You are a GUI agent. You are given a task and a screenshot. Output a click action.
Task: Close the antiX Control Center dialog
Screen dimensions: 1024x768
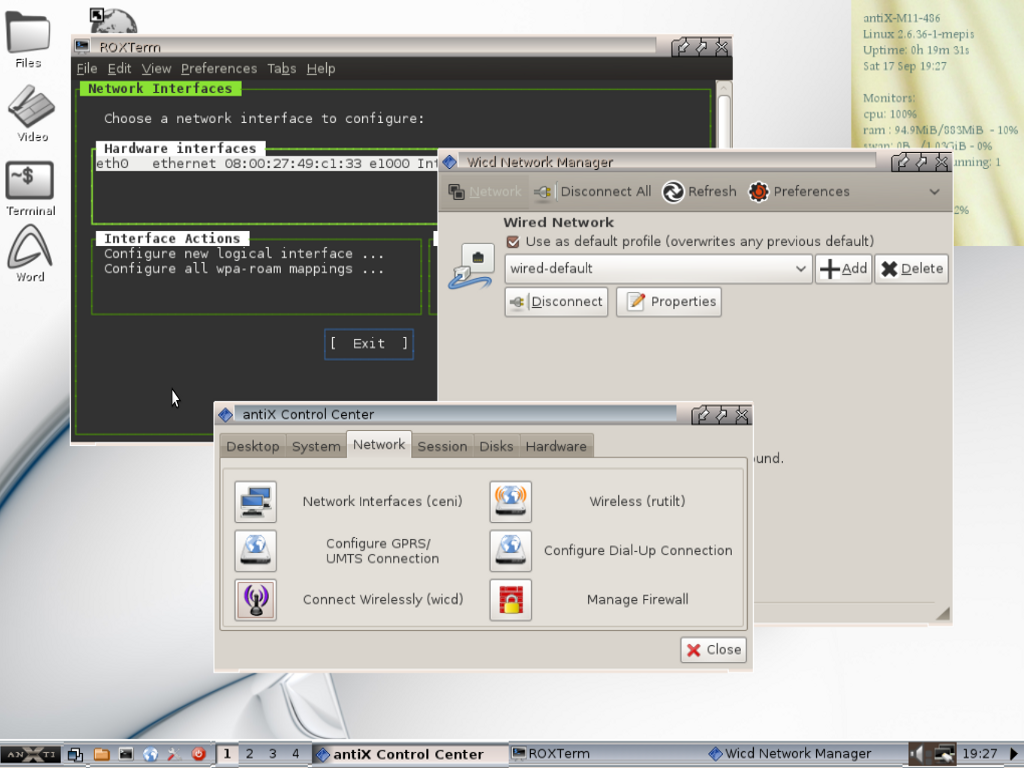pyautogui.click(x=713, y=650)
